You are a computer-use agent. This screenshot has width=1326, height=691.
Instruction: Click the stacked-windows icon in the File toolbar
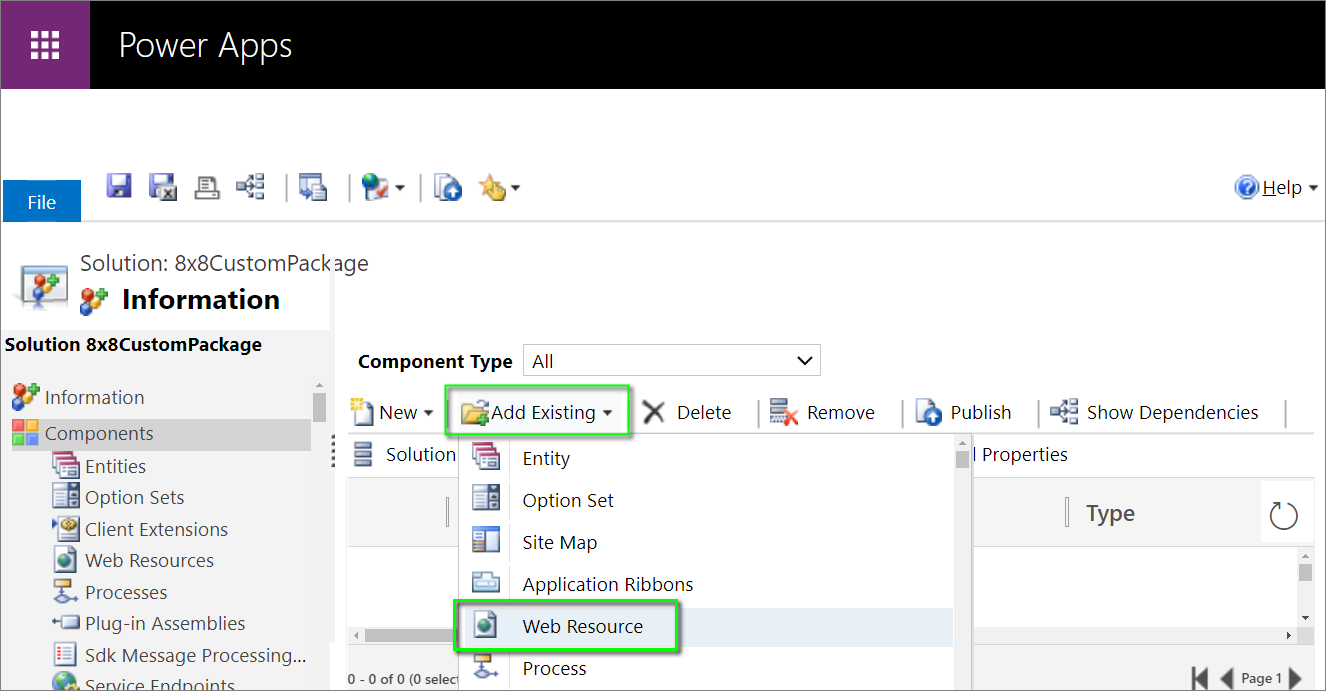(313, 187)
